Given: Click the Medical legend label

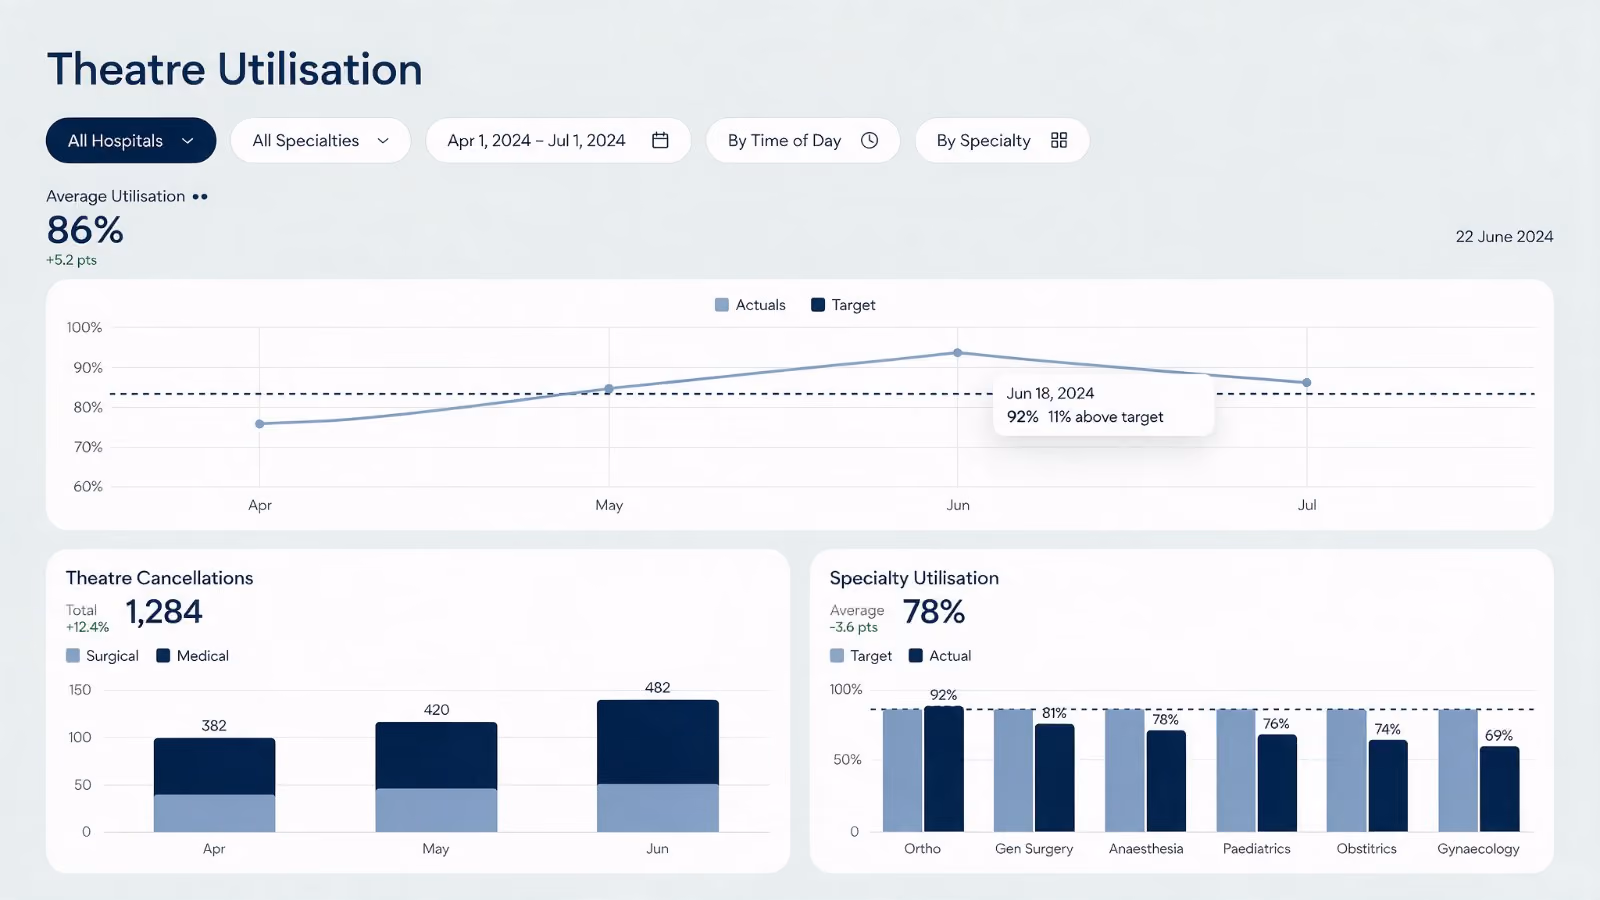Looking at the screenshot, I should (203, 656).
